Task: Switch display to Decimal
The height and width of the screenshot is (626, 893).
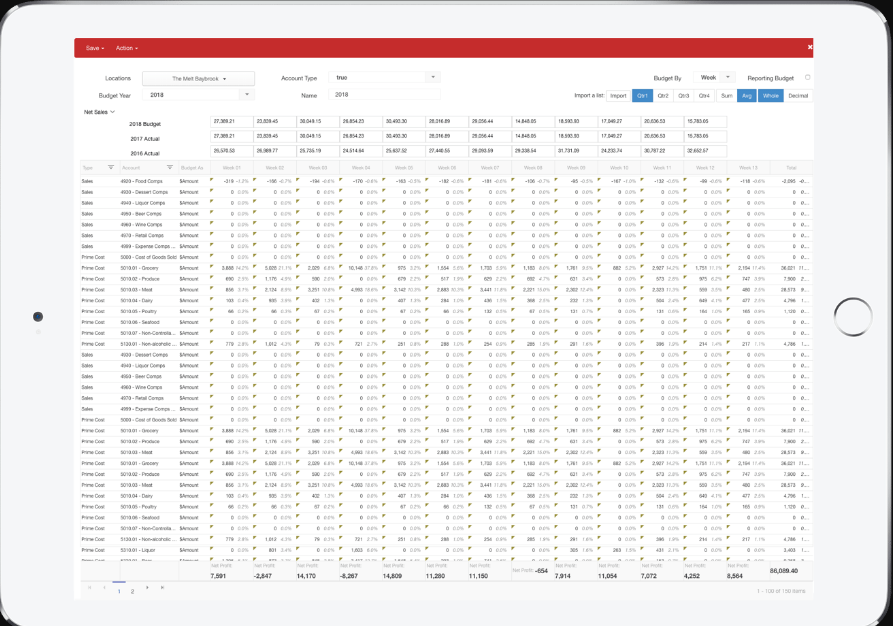Action: point(798,96)
